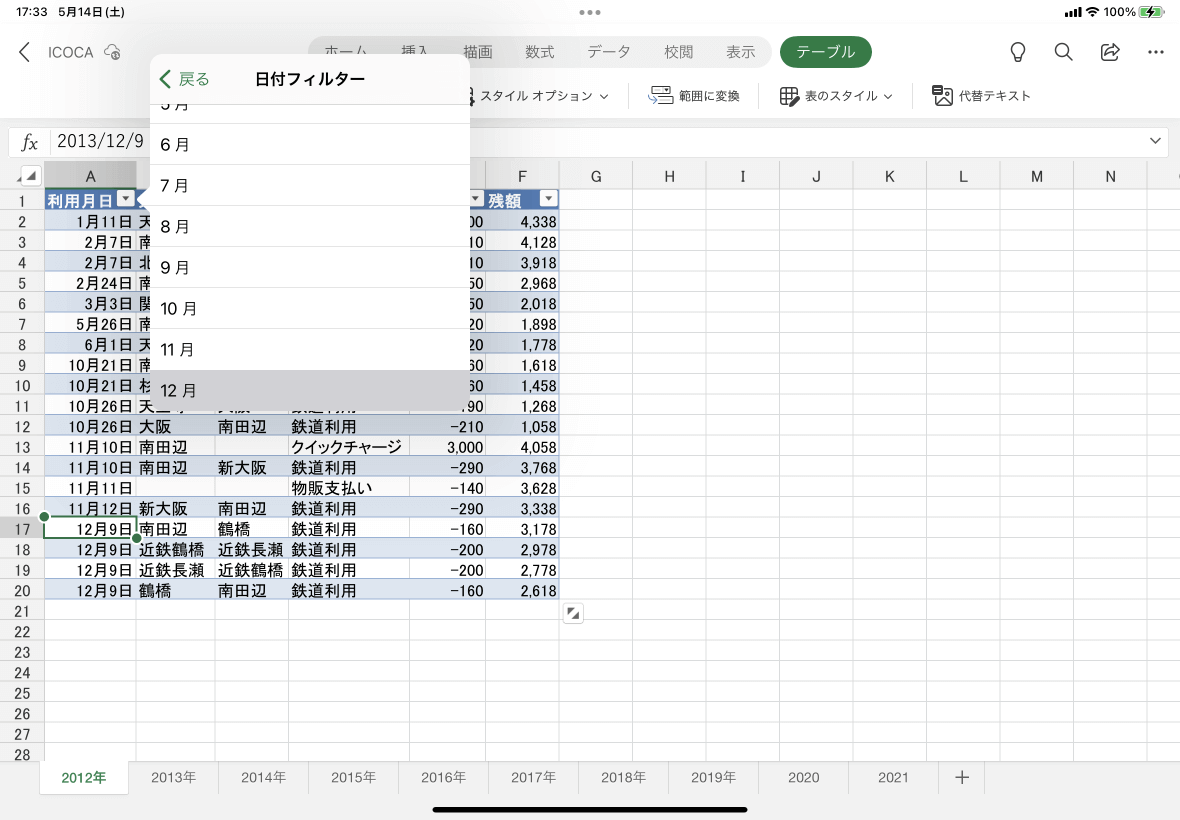Select 7 月 in date filter
The image size is (1180, 820).
(x=310, y=185)
